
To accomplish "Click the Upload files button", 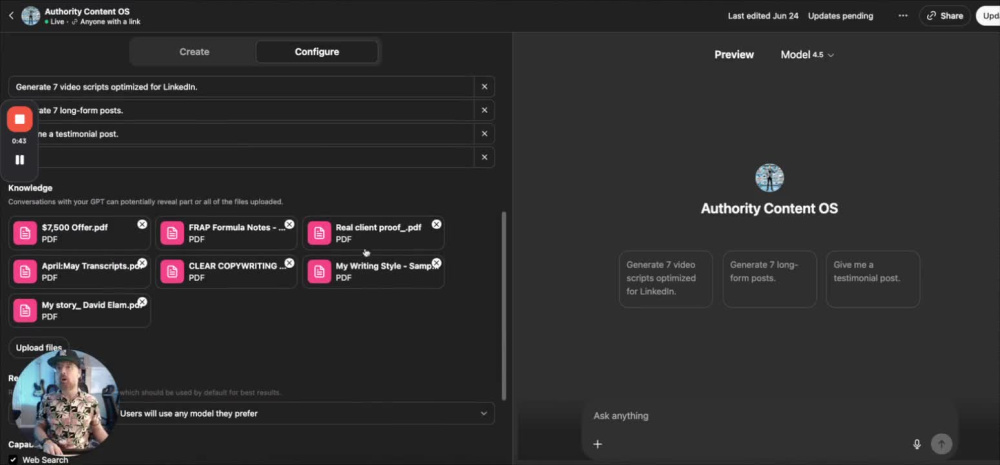I will pos(38,348).
